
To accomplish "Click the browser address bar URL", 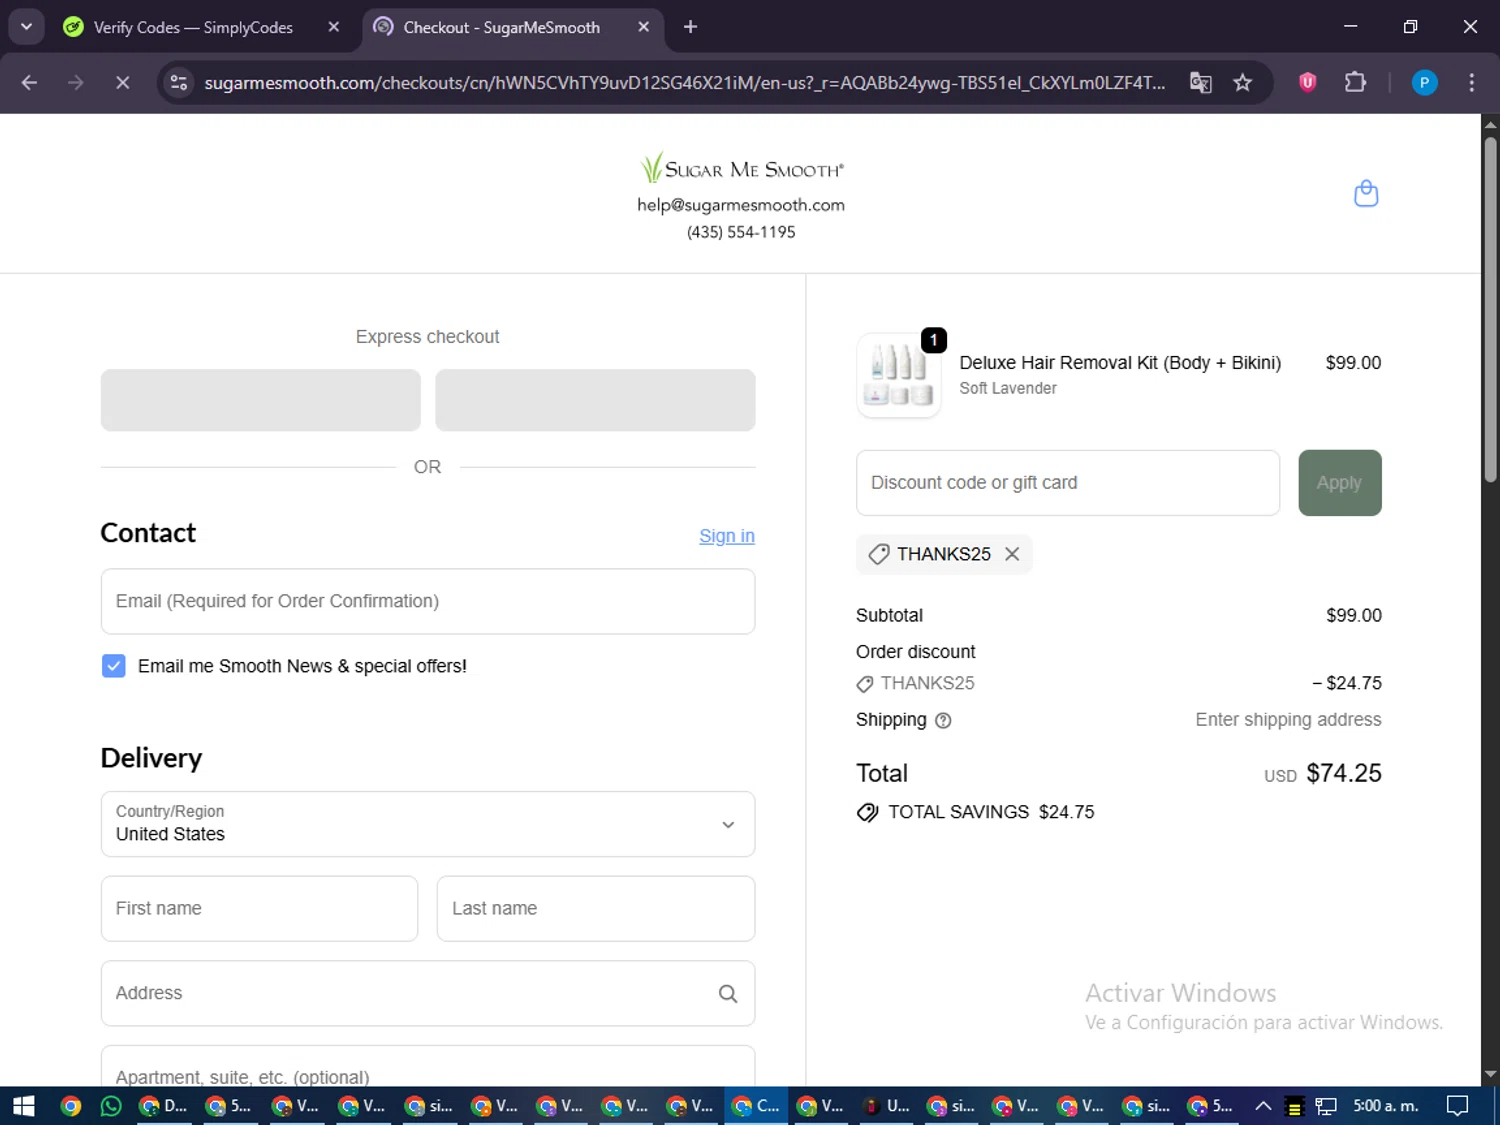I will pyautogui.click(x=684, y=83).
